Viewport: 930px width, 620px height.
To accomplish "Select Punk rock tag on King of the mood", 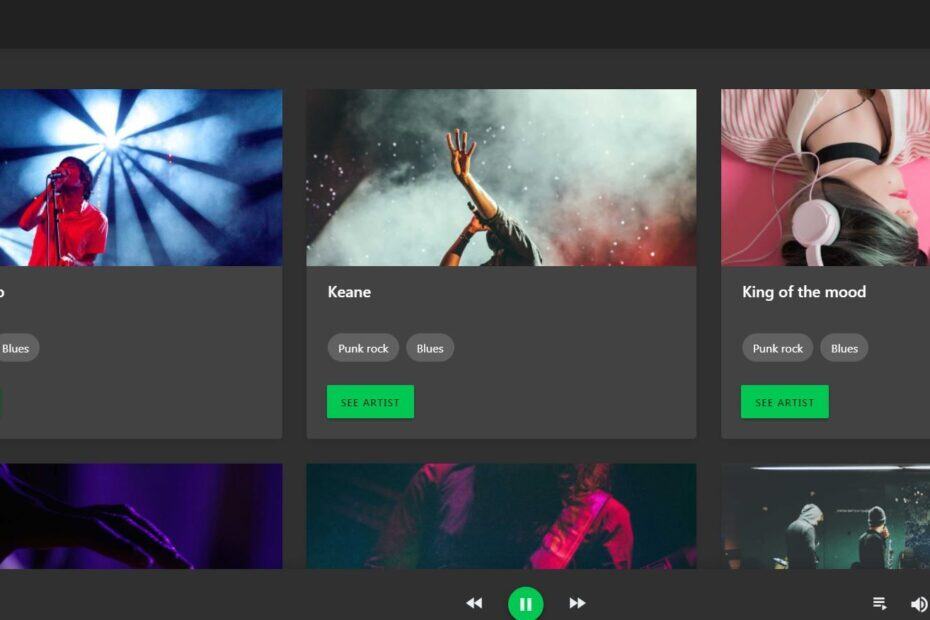I will (x=778, y=348).
